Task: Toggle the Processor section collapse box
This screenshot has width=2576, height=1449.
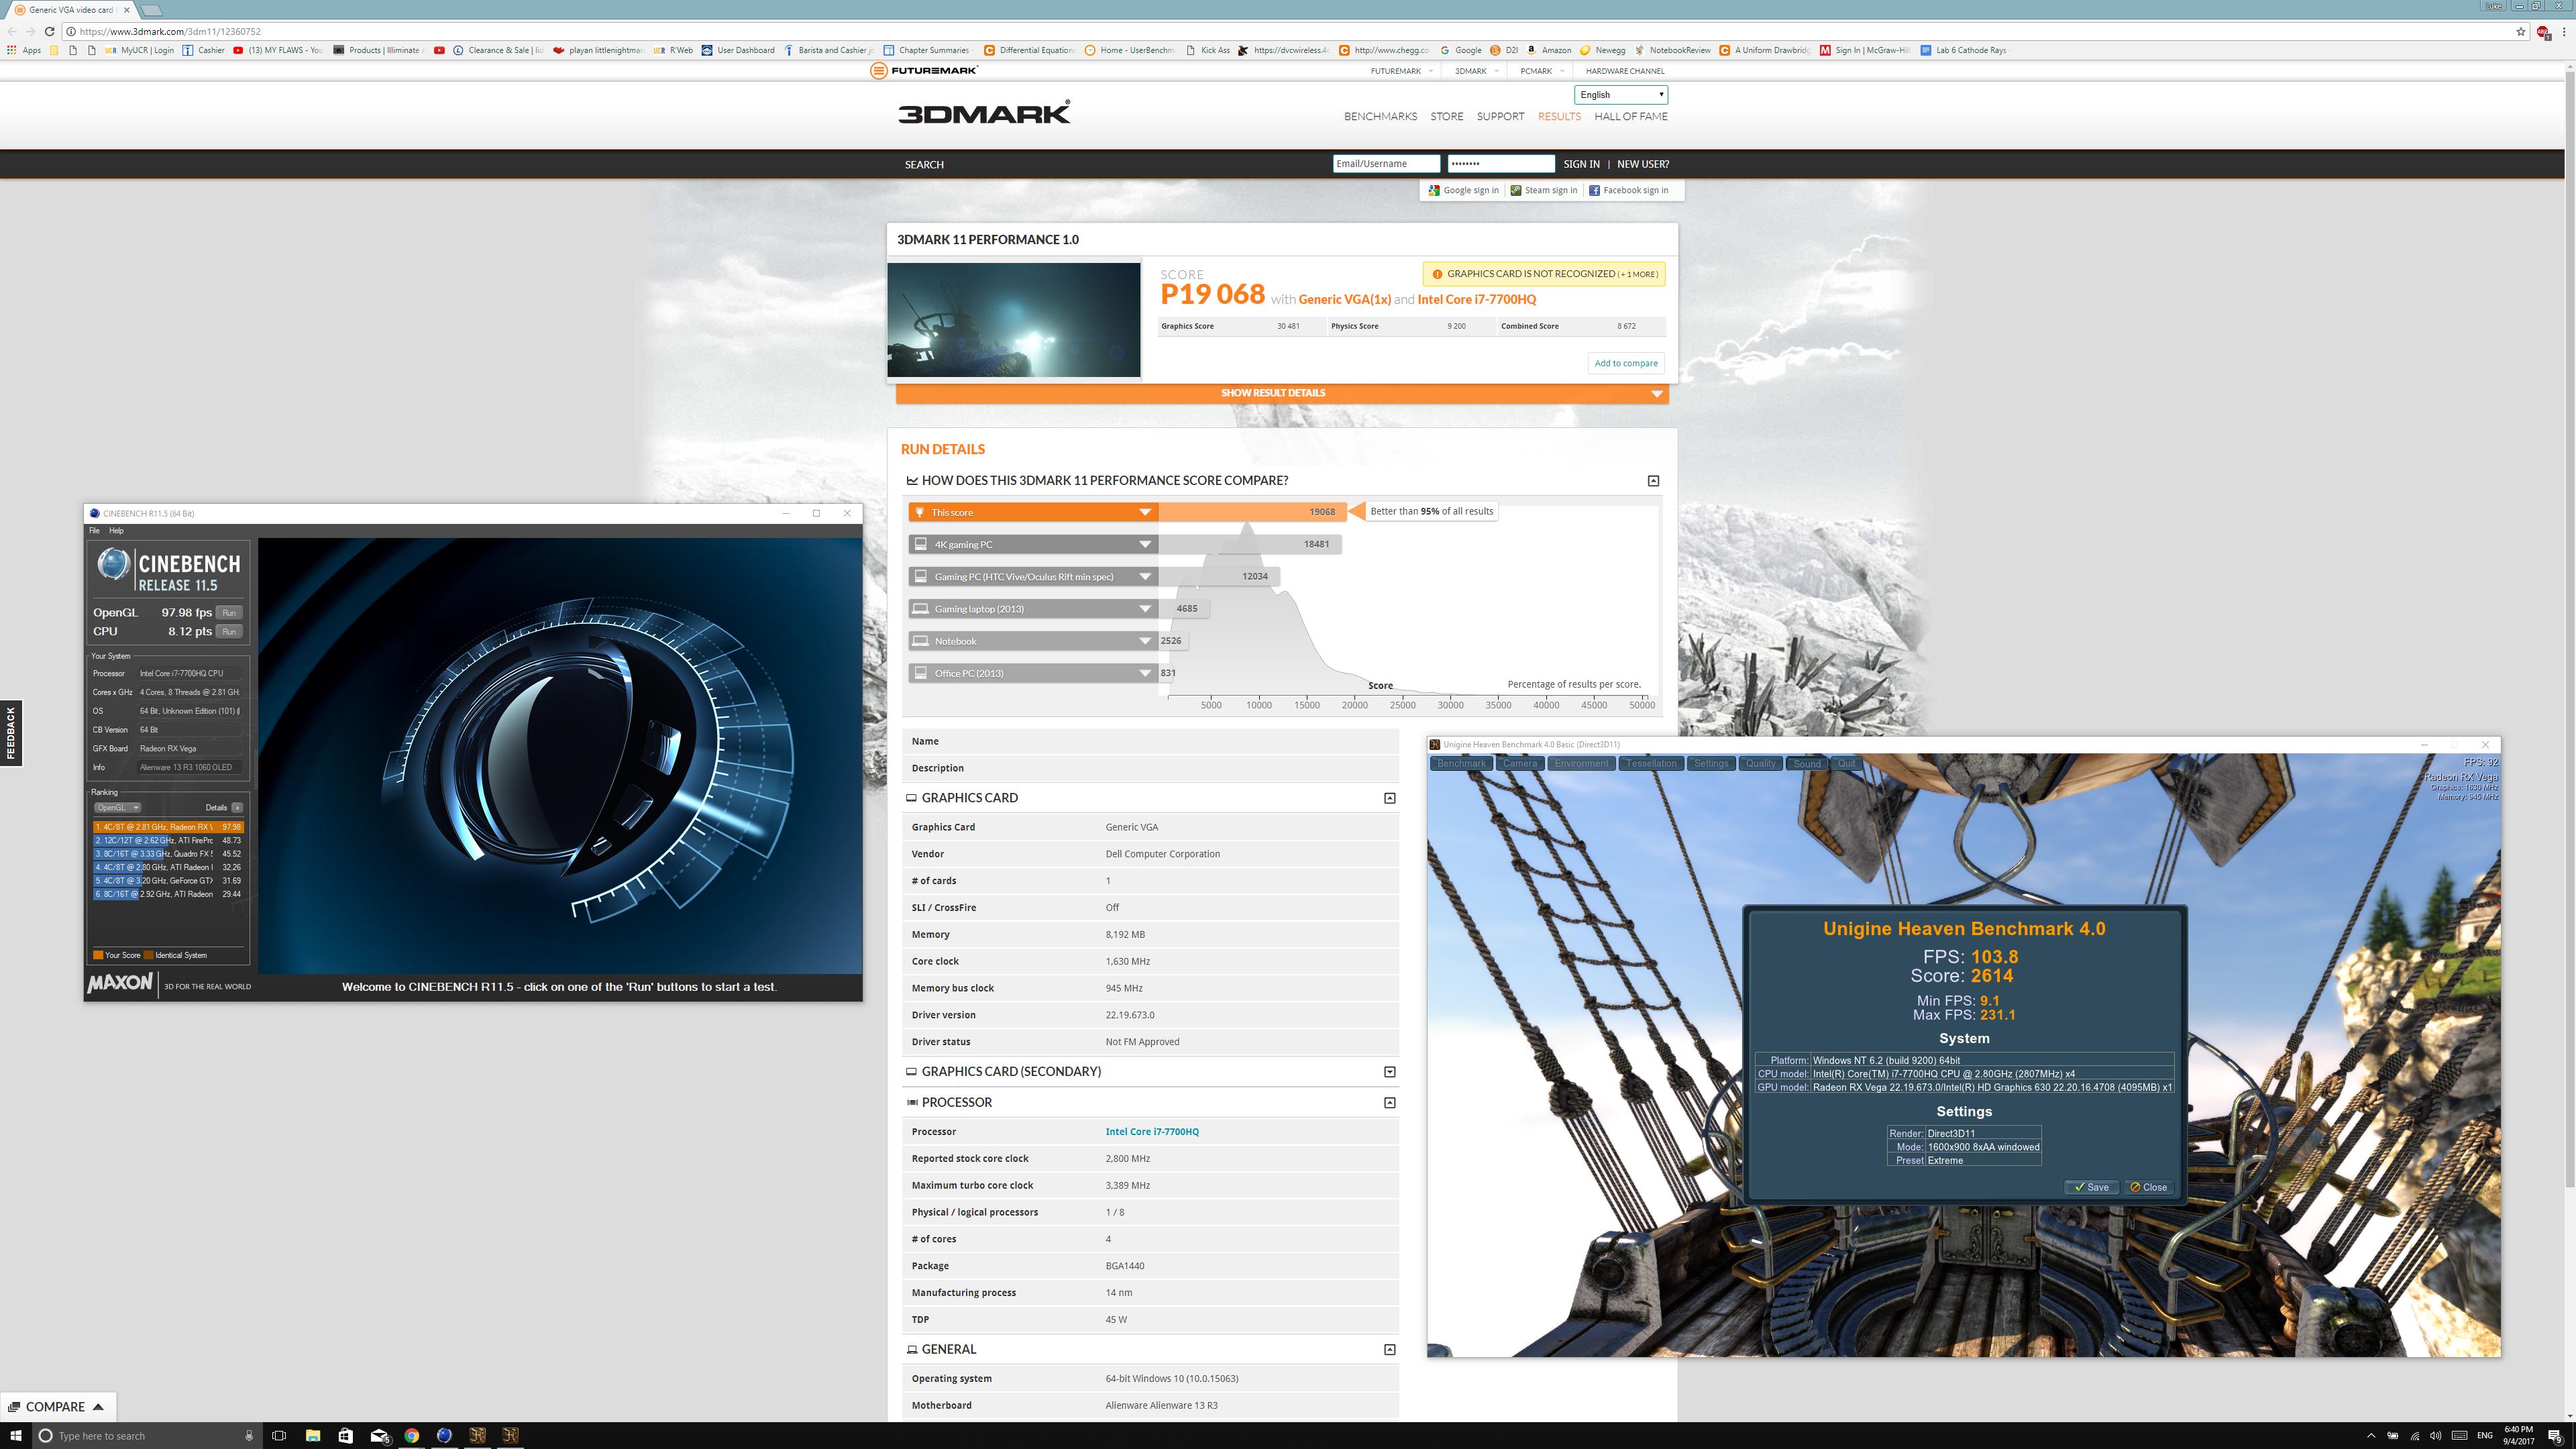Action: click(x=1389, y=1102)
